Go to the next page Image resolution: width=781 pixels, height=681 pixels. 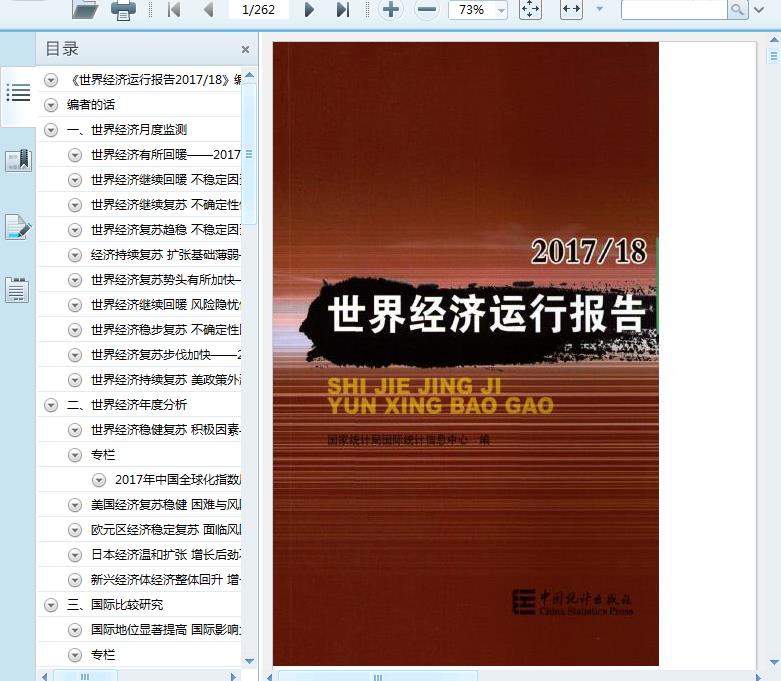tap(309, 9)
